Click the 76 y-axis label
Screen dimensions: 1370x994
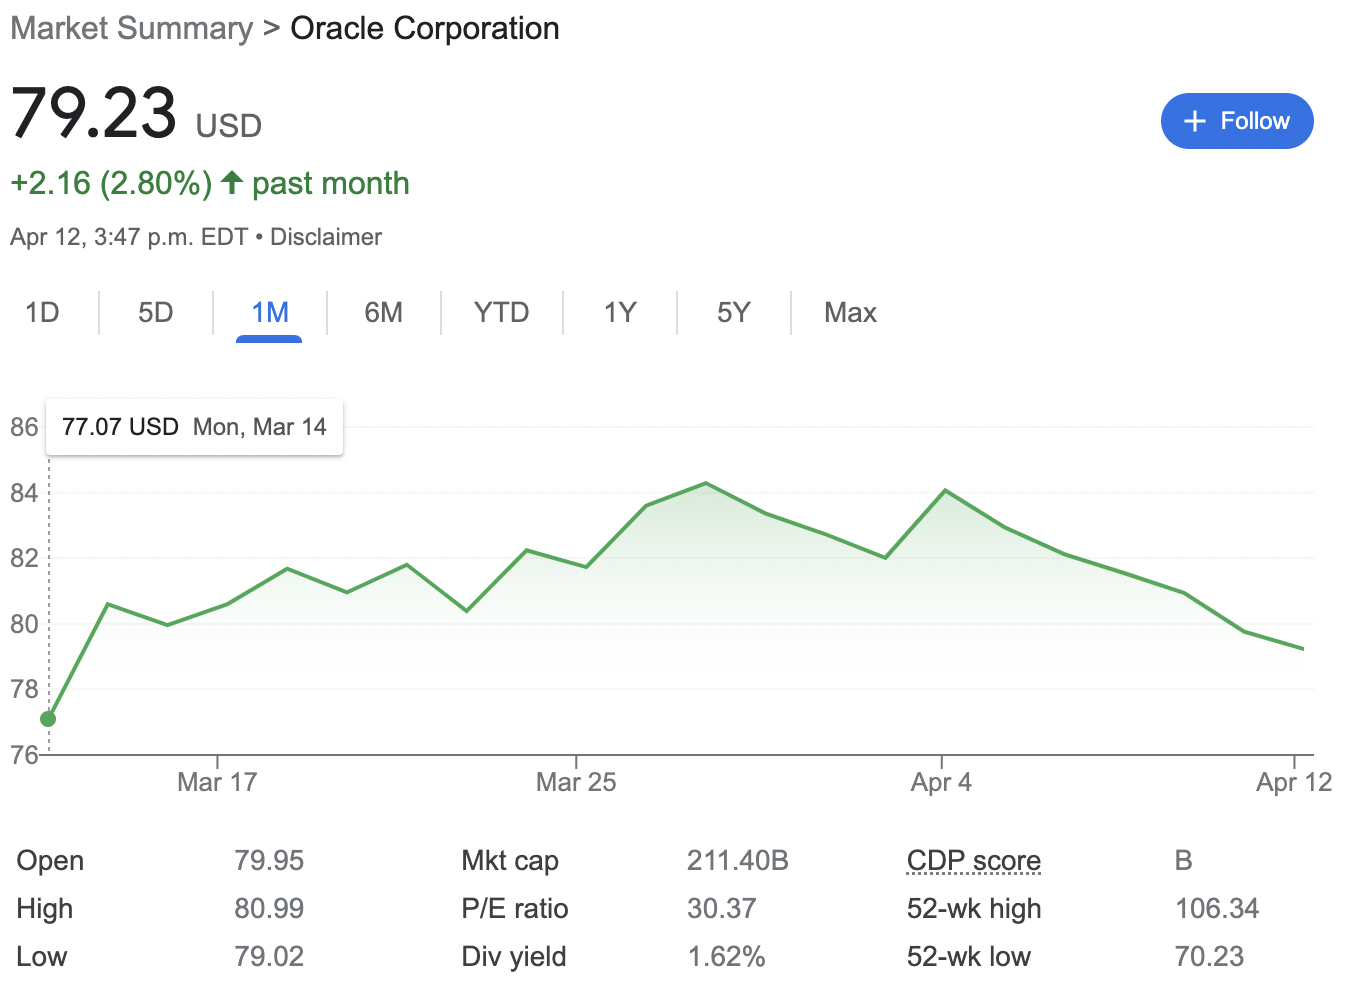point(24,755)
